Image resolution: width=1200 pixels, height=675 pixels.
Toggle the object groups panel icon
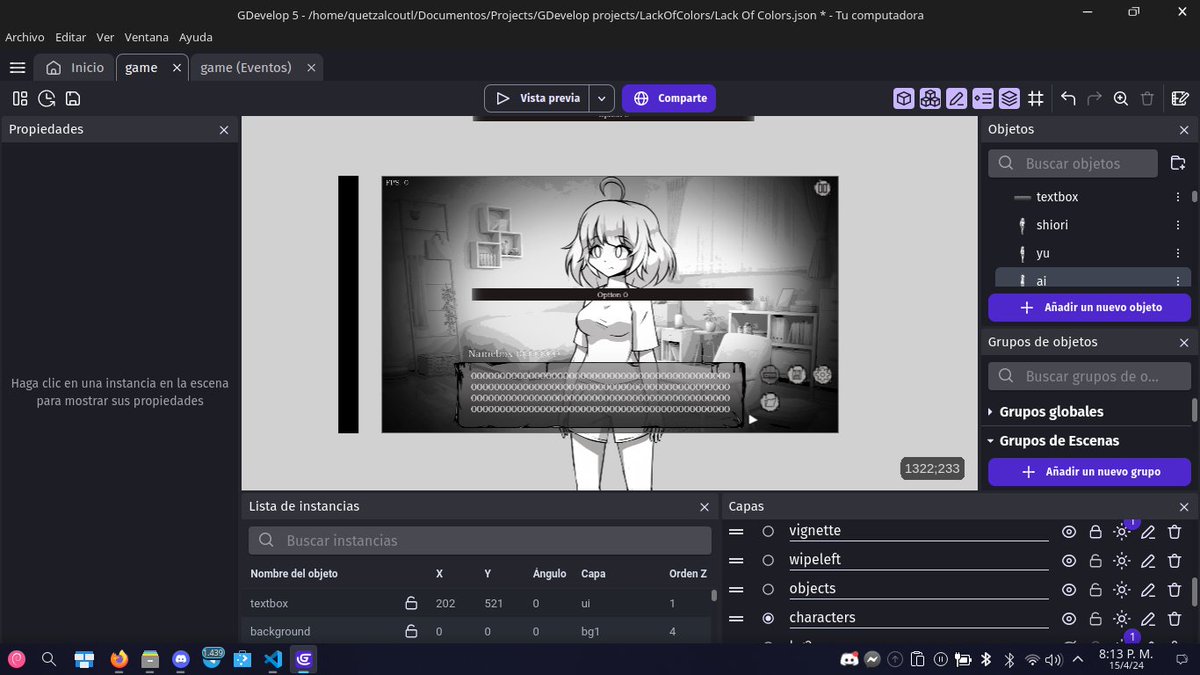pyautogui.click(x=930, y=98)
